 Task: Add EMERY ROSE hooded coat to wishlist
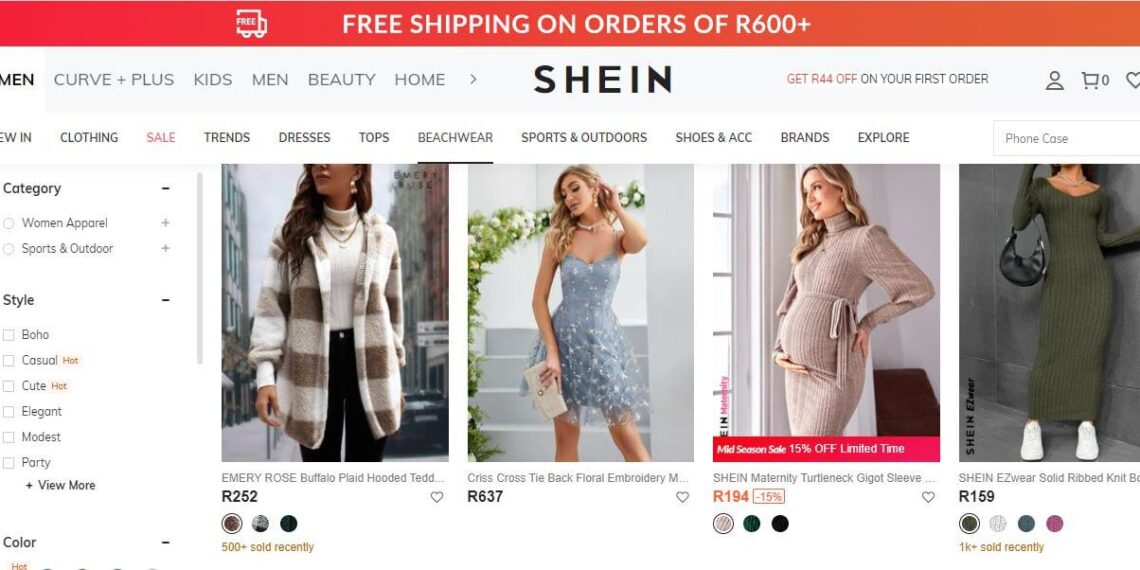tap(436, 497)
